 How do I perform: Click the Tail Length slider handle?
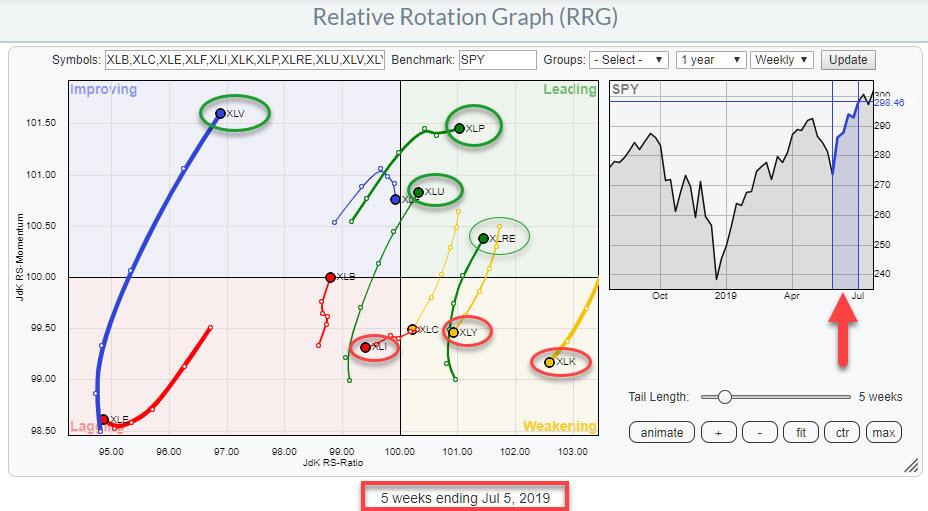[x=724, y=397]
